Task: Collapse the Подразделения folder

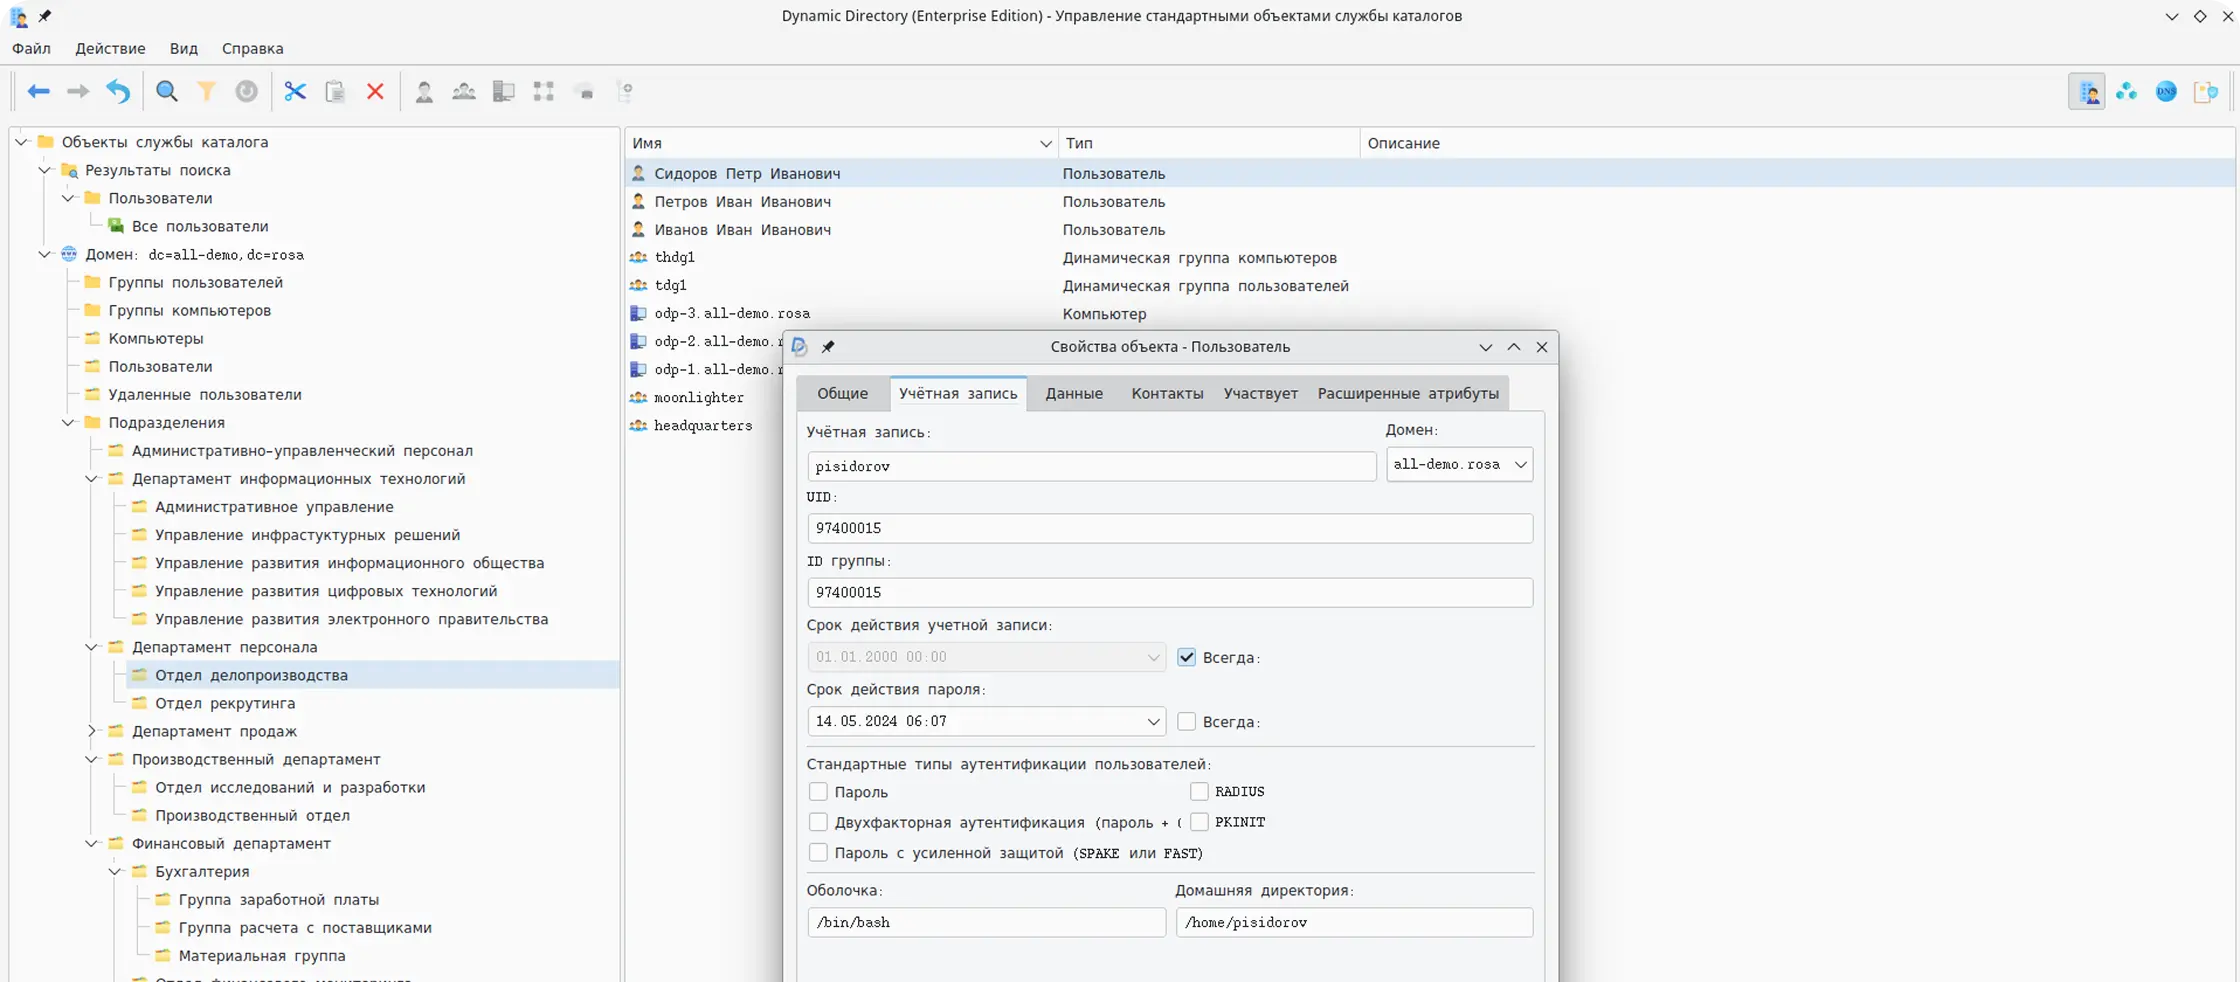Action: click(x=68, y=422)
